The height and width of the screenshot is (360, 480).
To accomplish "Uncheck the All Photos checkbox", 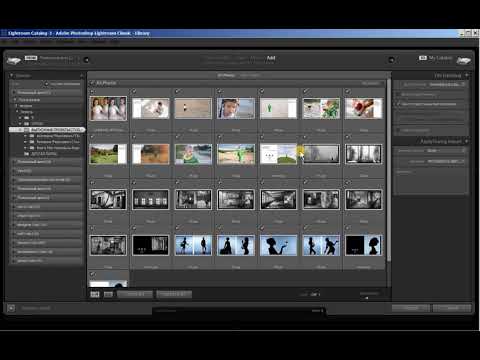I will pyautogui.click(x=92, y=83).
